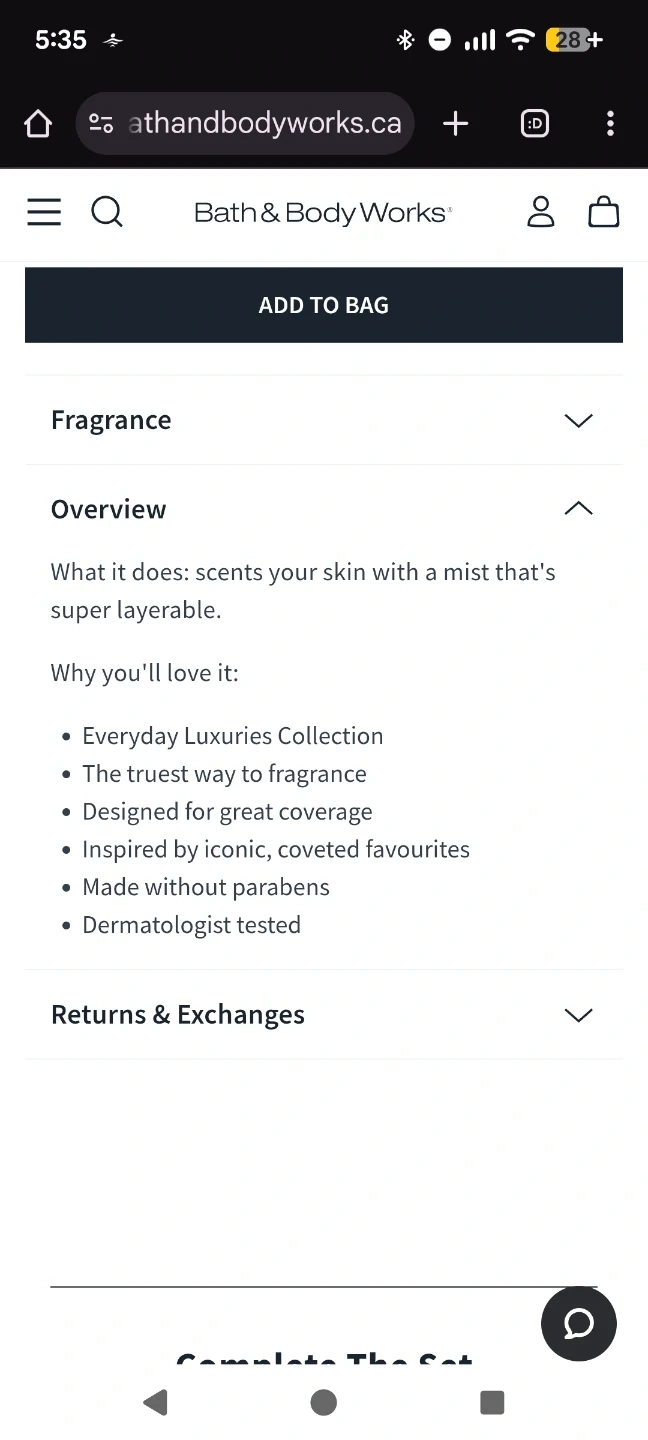648x1440 pixels.
Task: Open the shopping bag icon
Action: [x=604, y=212]
